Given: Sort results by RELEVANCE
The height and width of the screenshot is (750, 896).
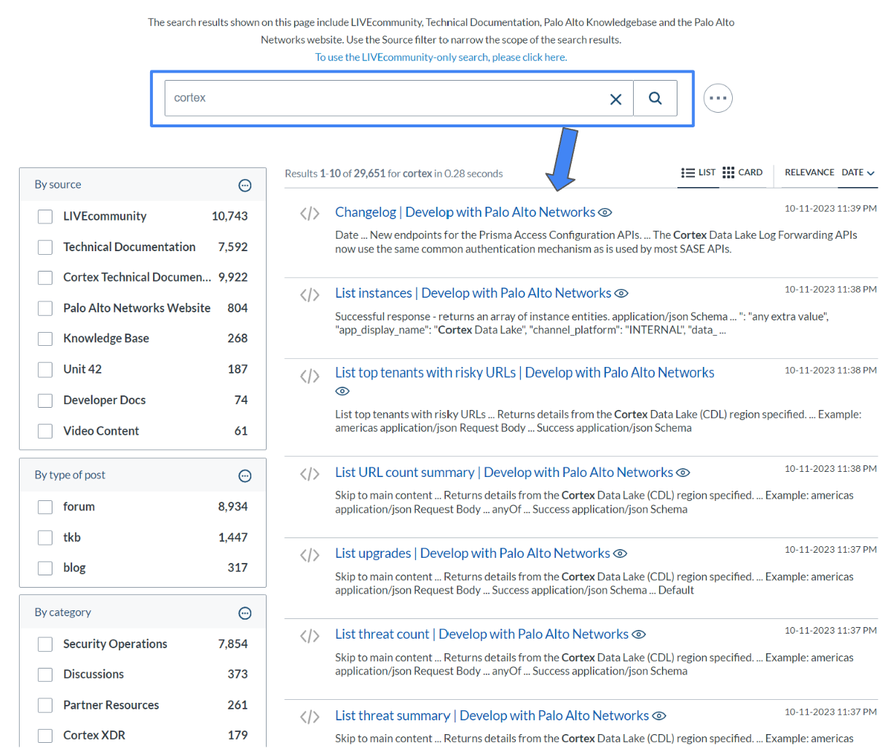Looking at the screenshot, I should (809, 173).
